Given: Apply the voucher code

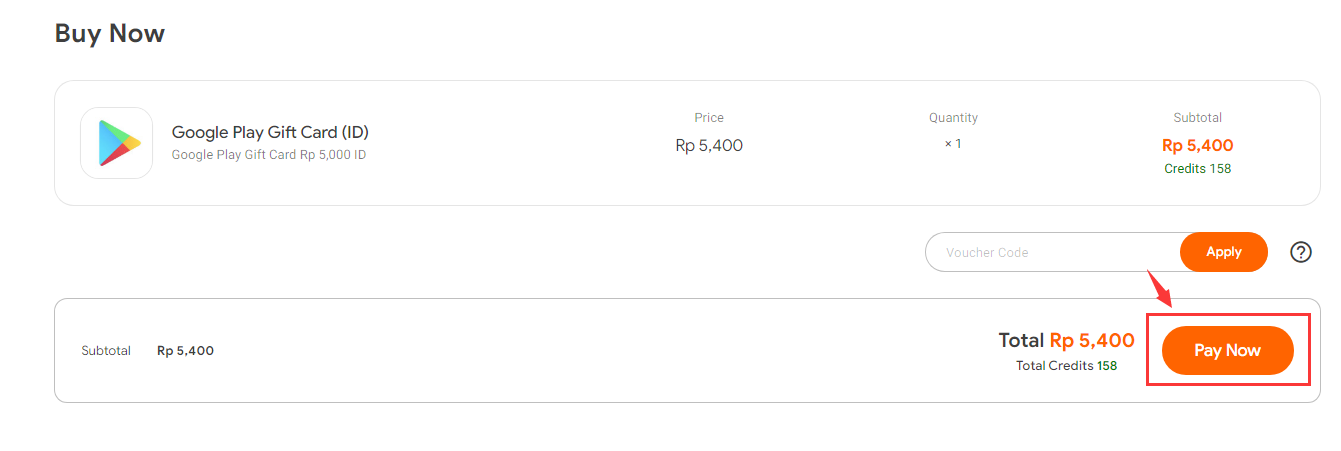Looking at the screenshot, I should [1224, 252].
